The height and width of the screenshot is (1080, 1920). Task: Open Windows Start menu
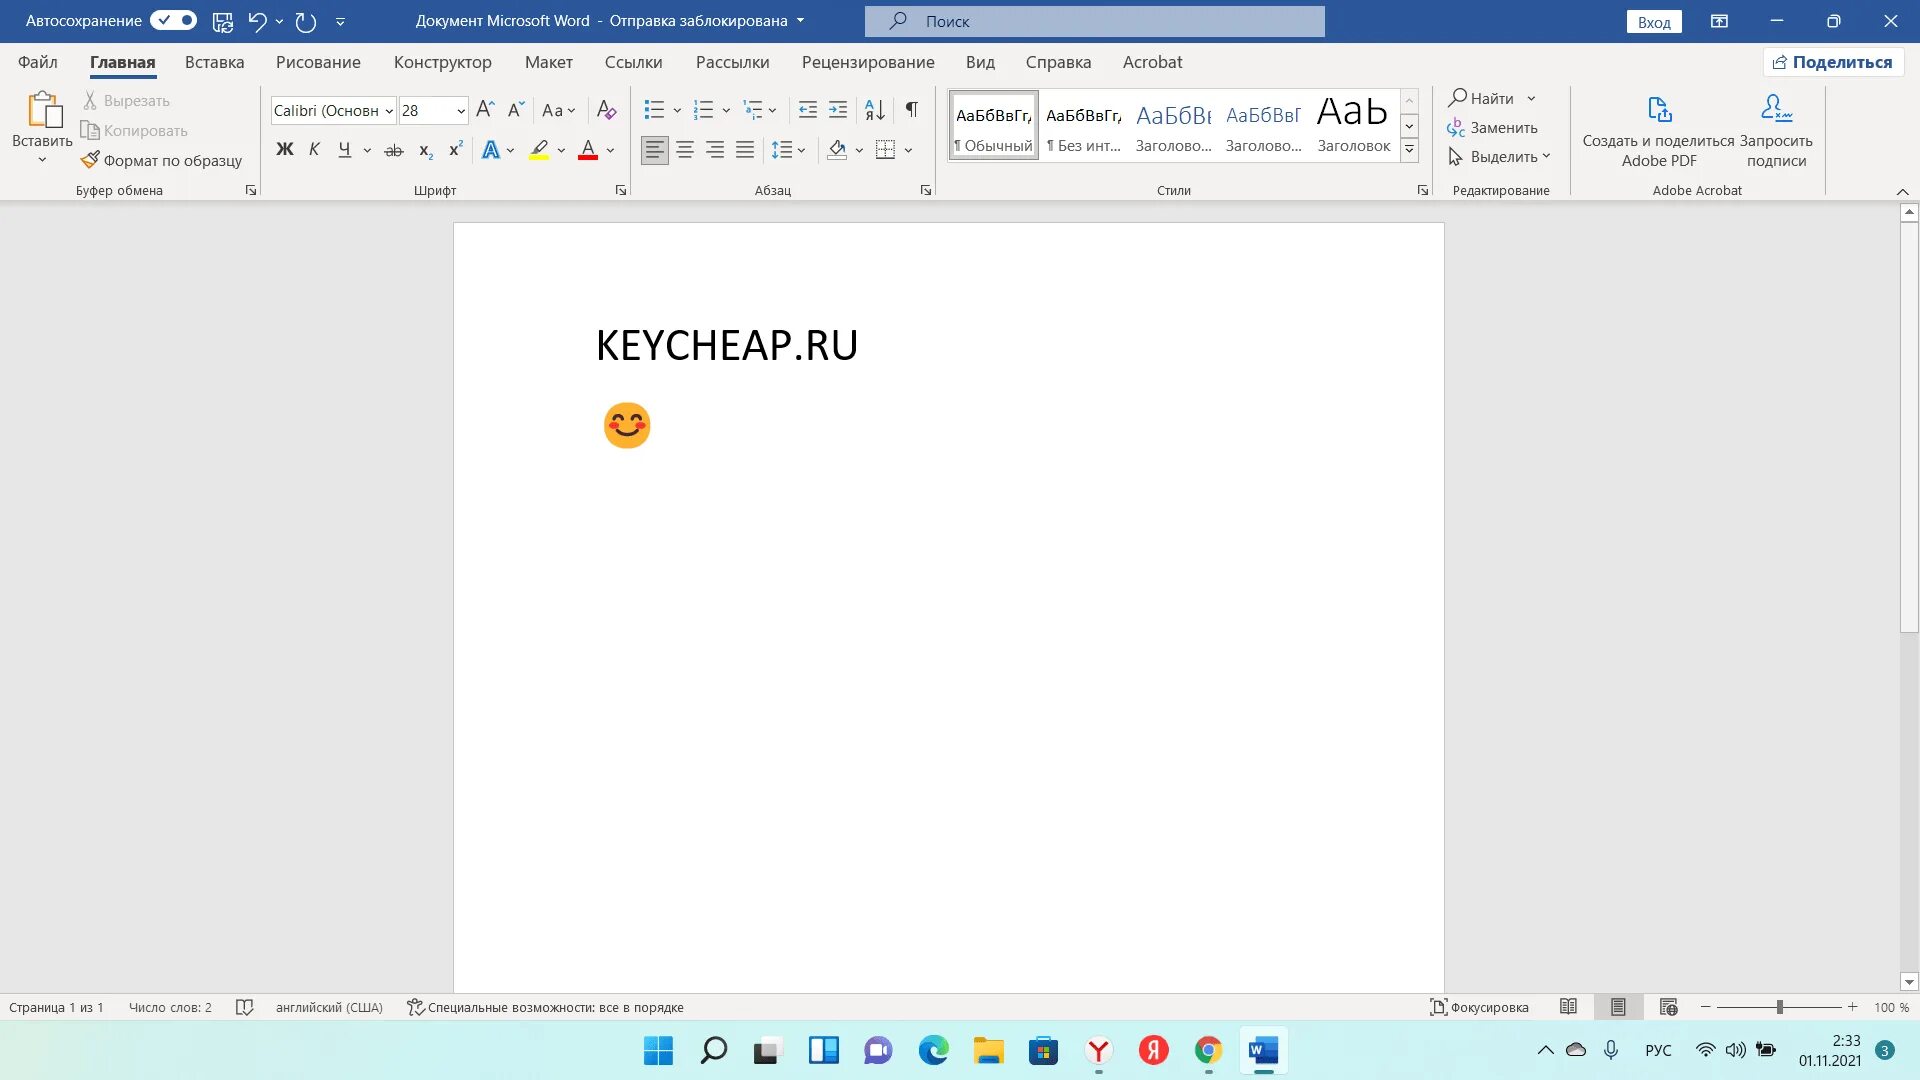coord(658,1051)
